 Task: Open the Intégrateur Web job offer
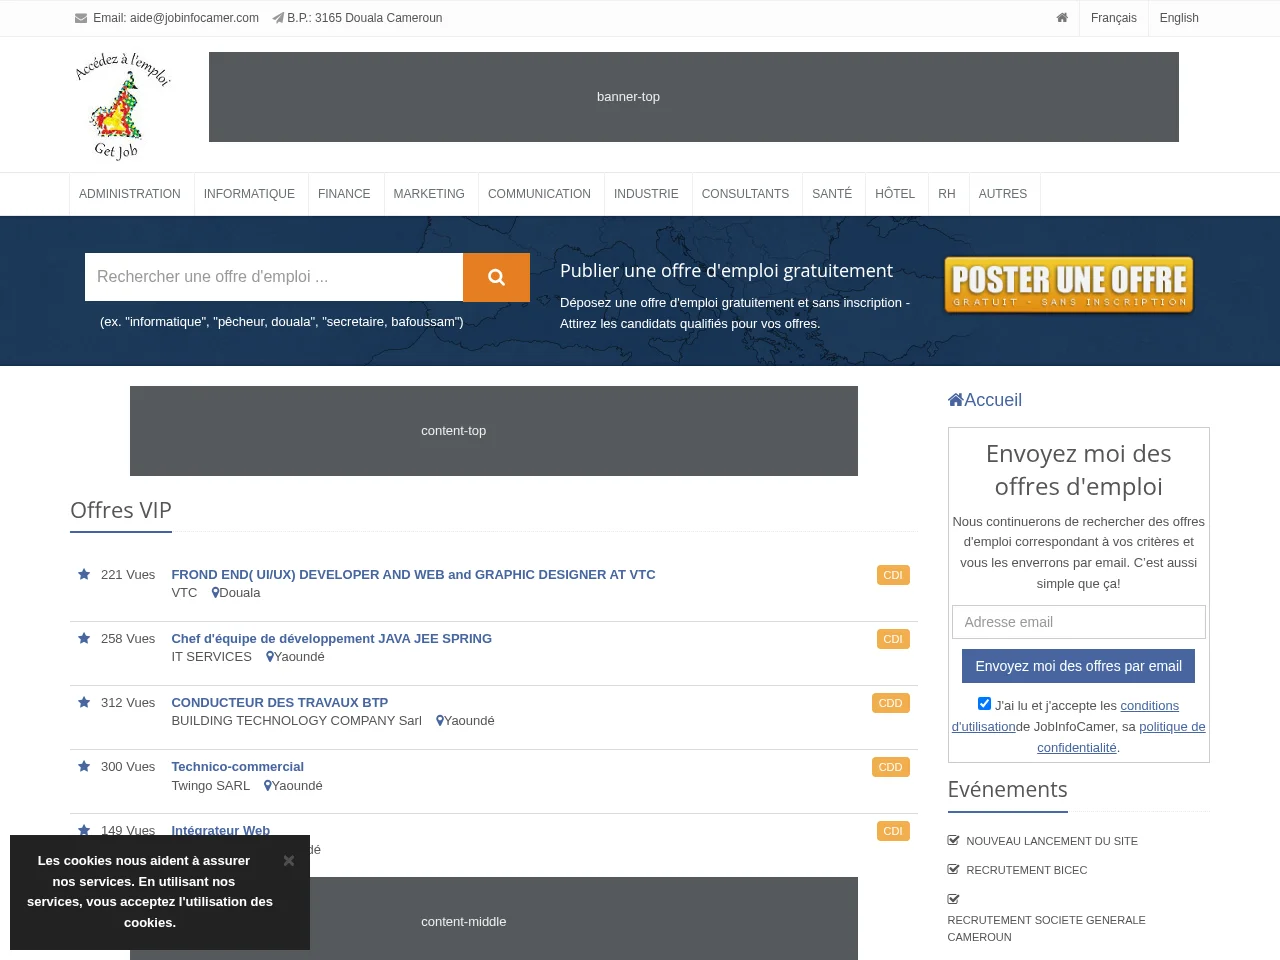click(x=220, y=830)
